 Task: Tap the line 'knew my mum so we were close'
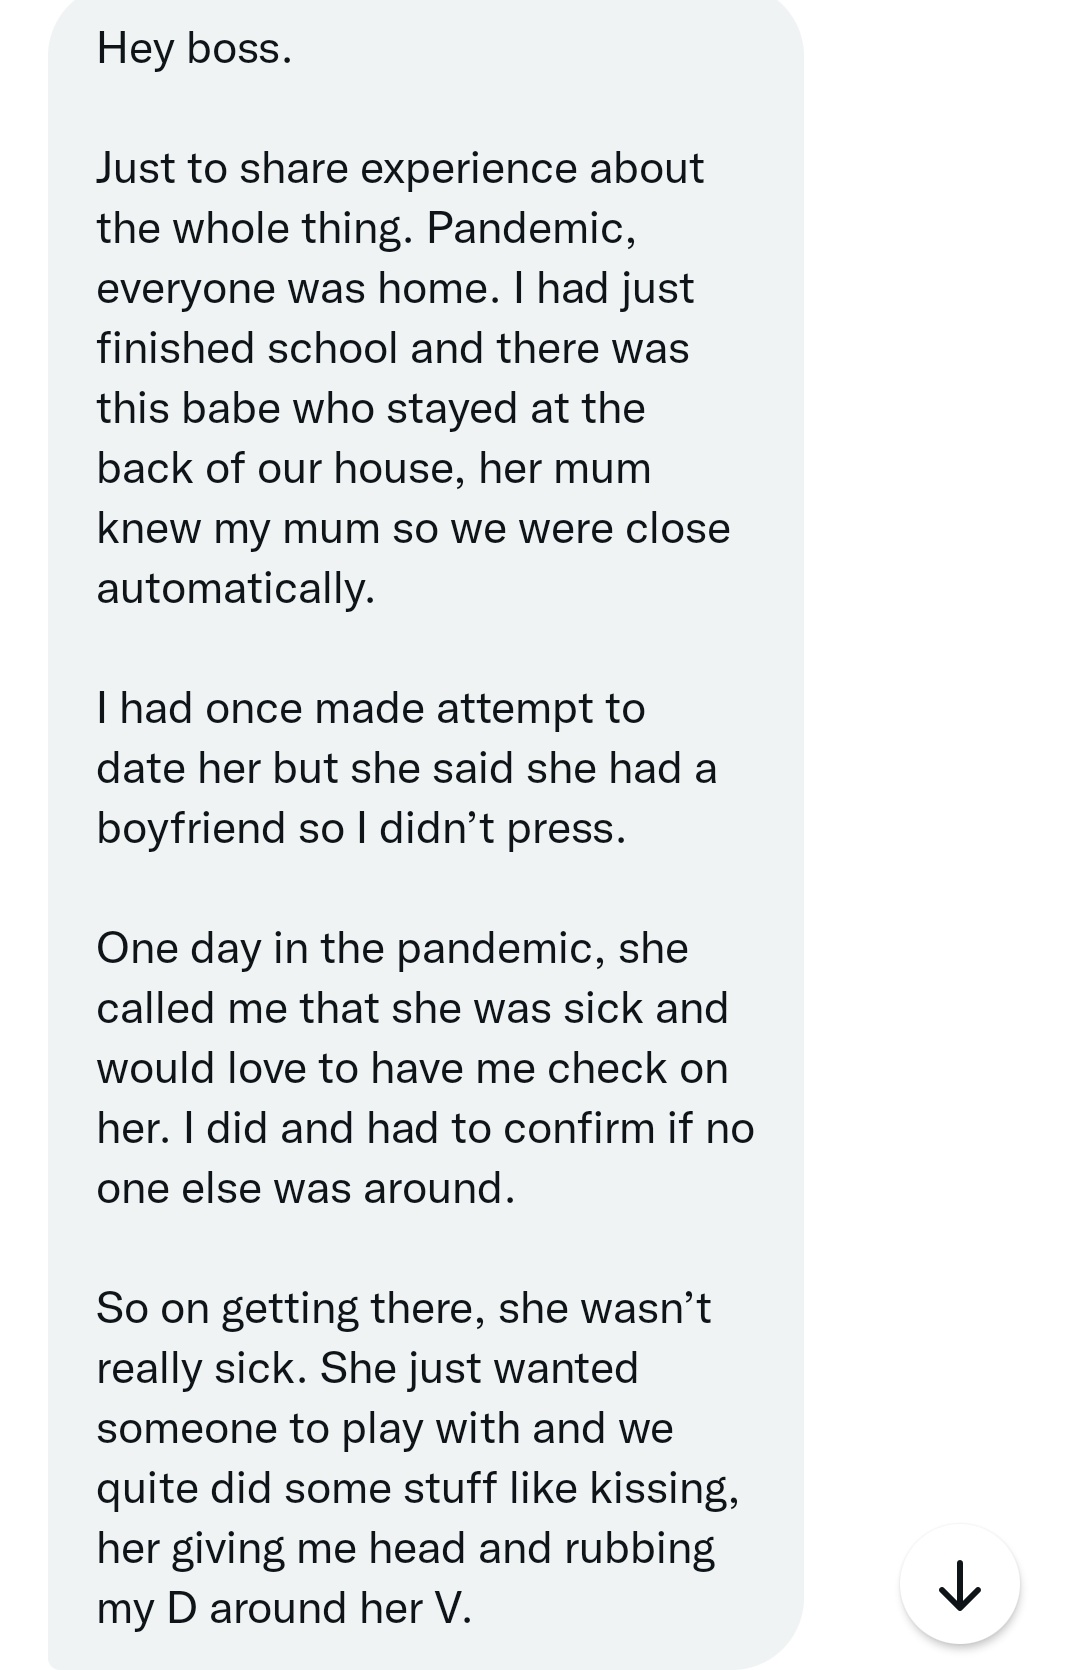point(413,528)
